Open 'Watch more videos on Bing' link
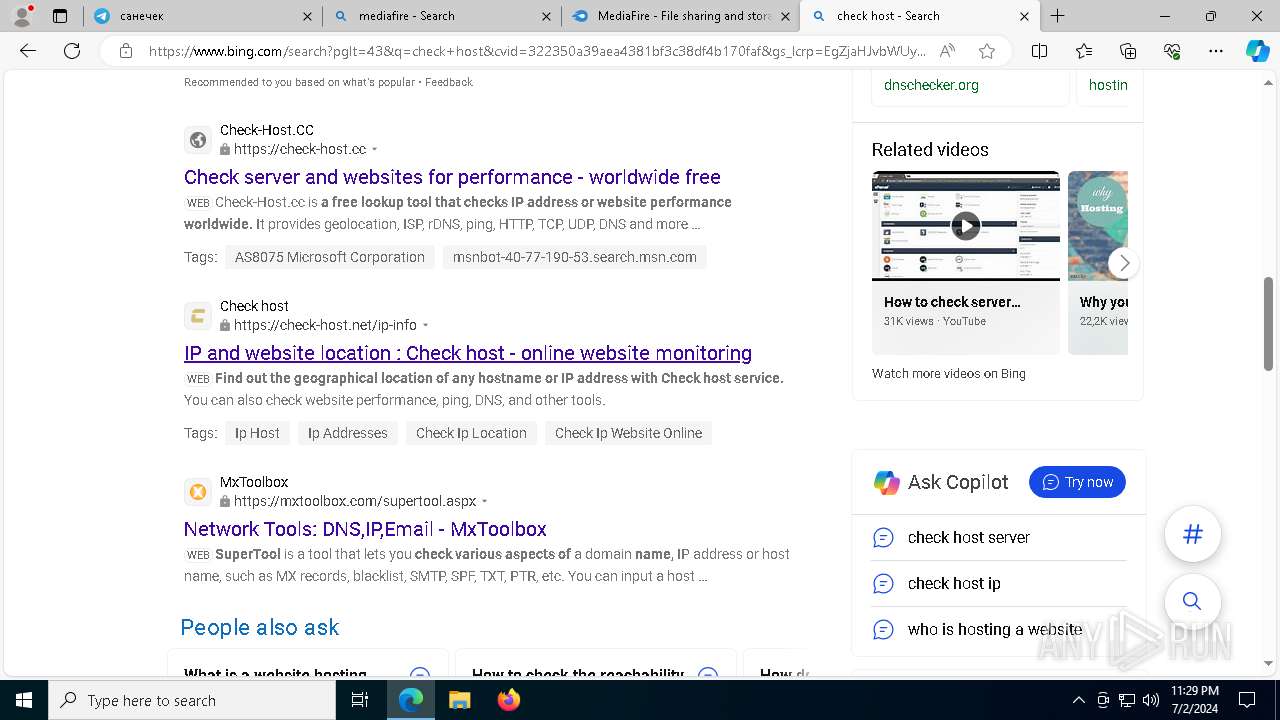Viewport: 1280px width, 720px height. 948,374
